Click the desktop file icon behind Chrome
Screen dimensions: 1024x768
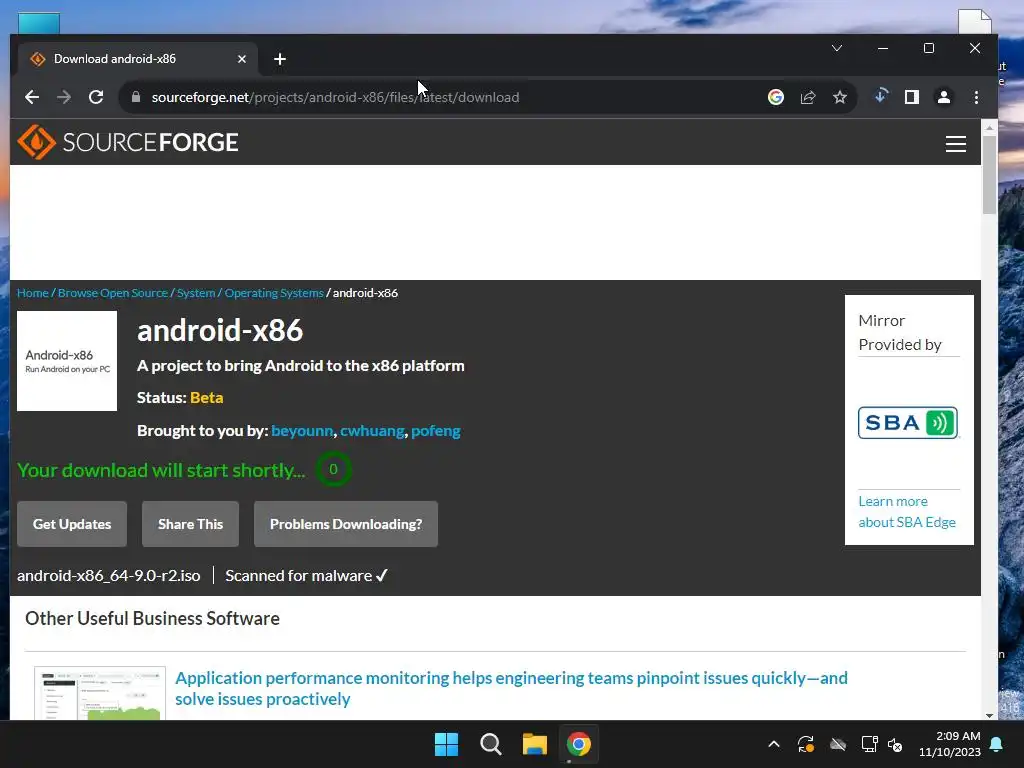[x=975, y=22]
